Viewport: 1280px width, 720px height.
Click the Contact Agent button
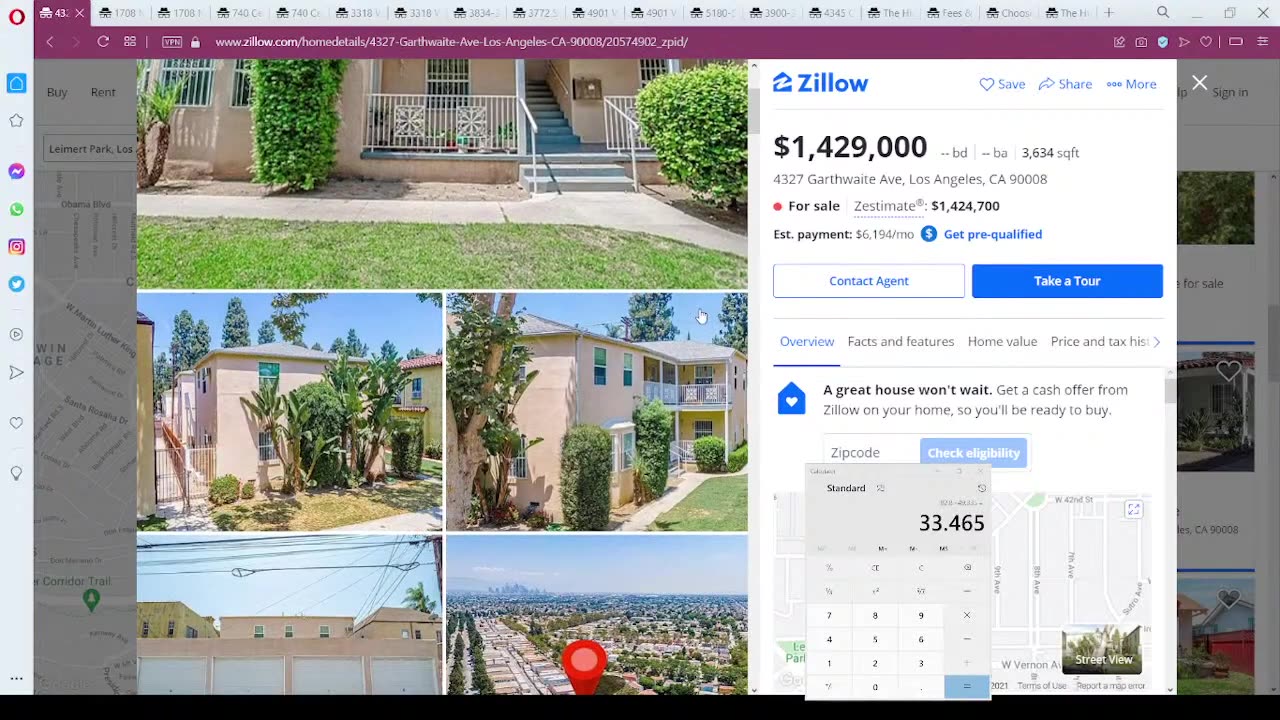pyautogui.click(x=869, y=281)
